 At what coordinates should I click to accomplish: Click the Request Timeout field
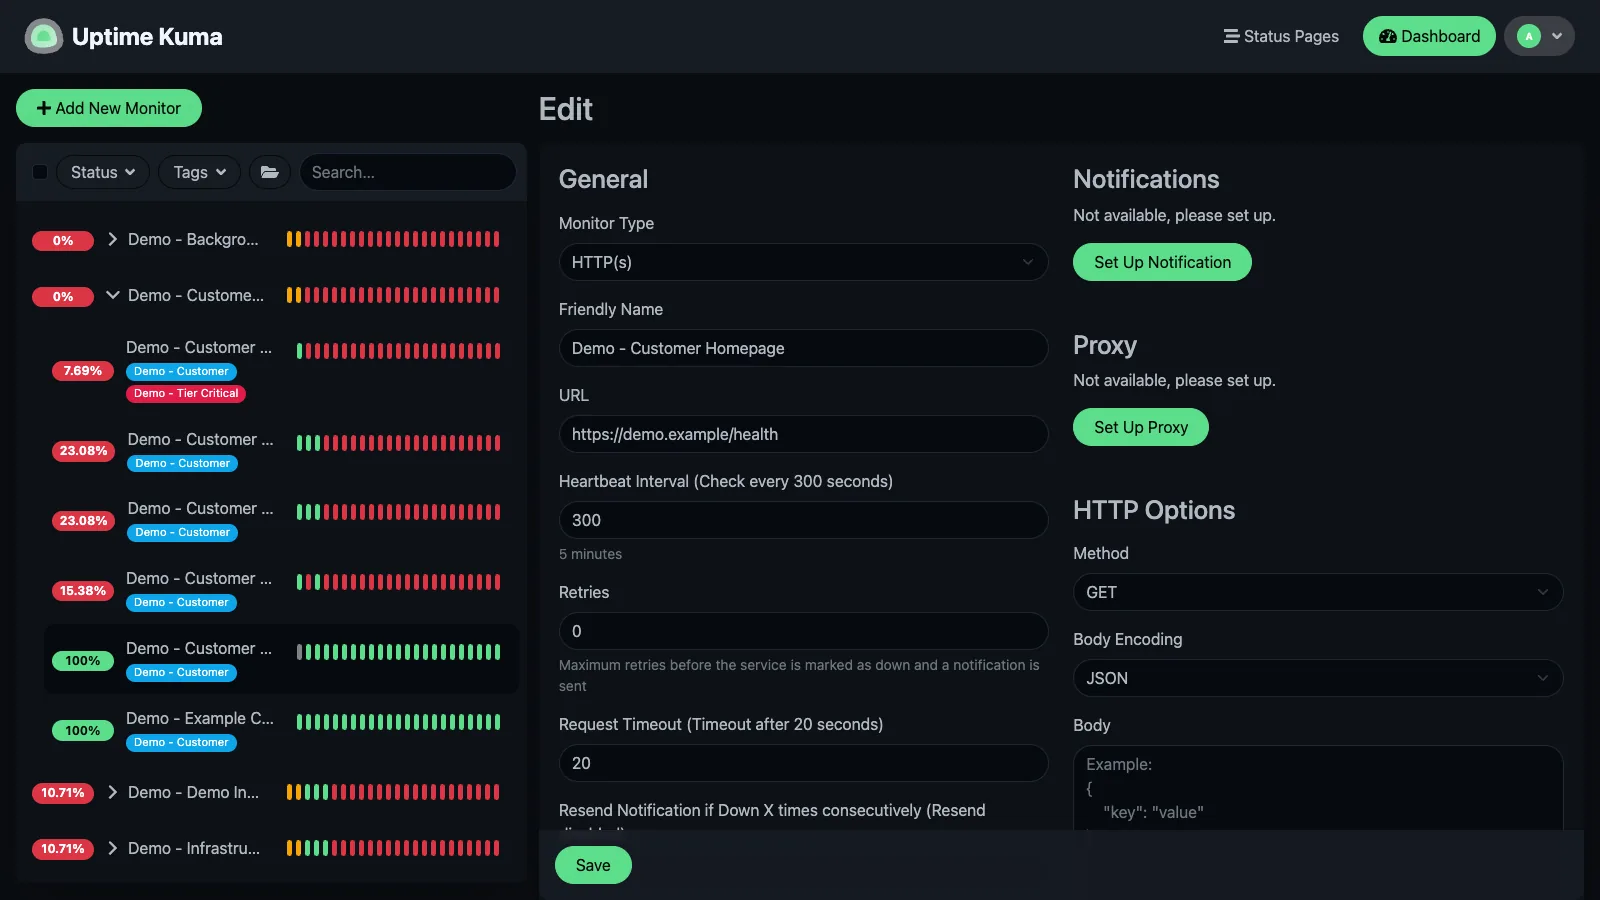coord(803,763)
